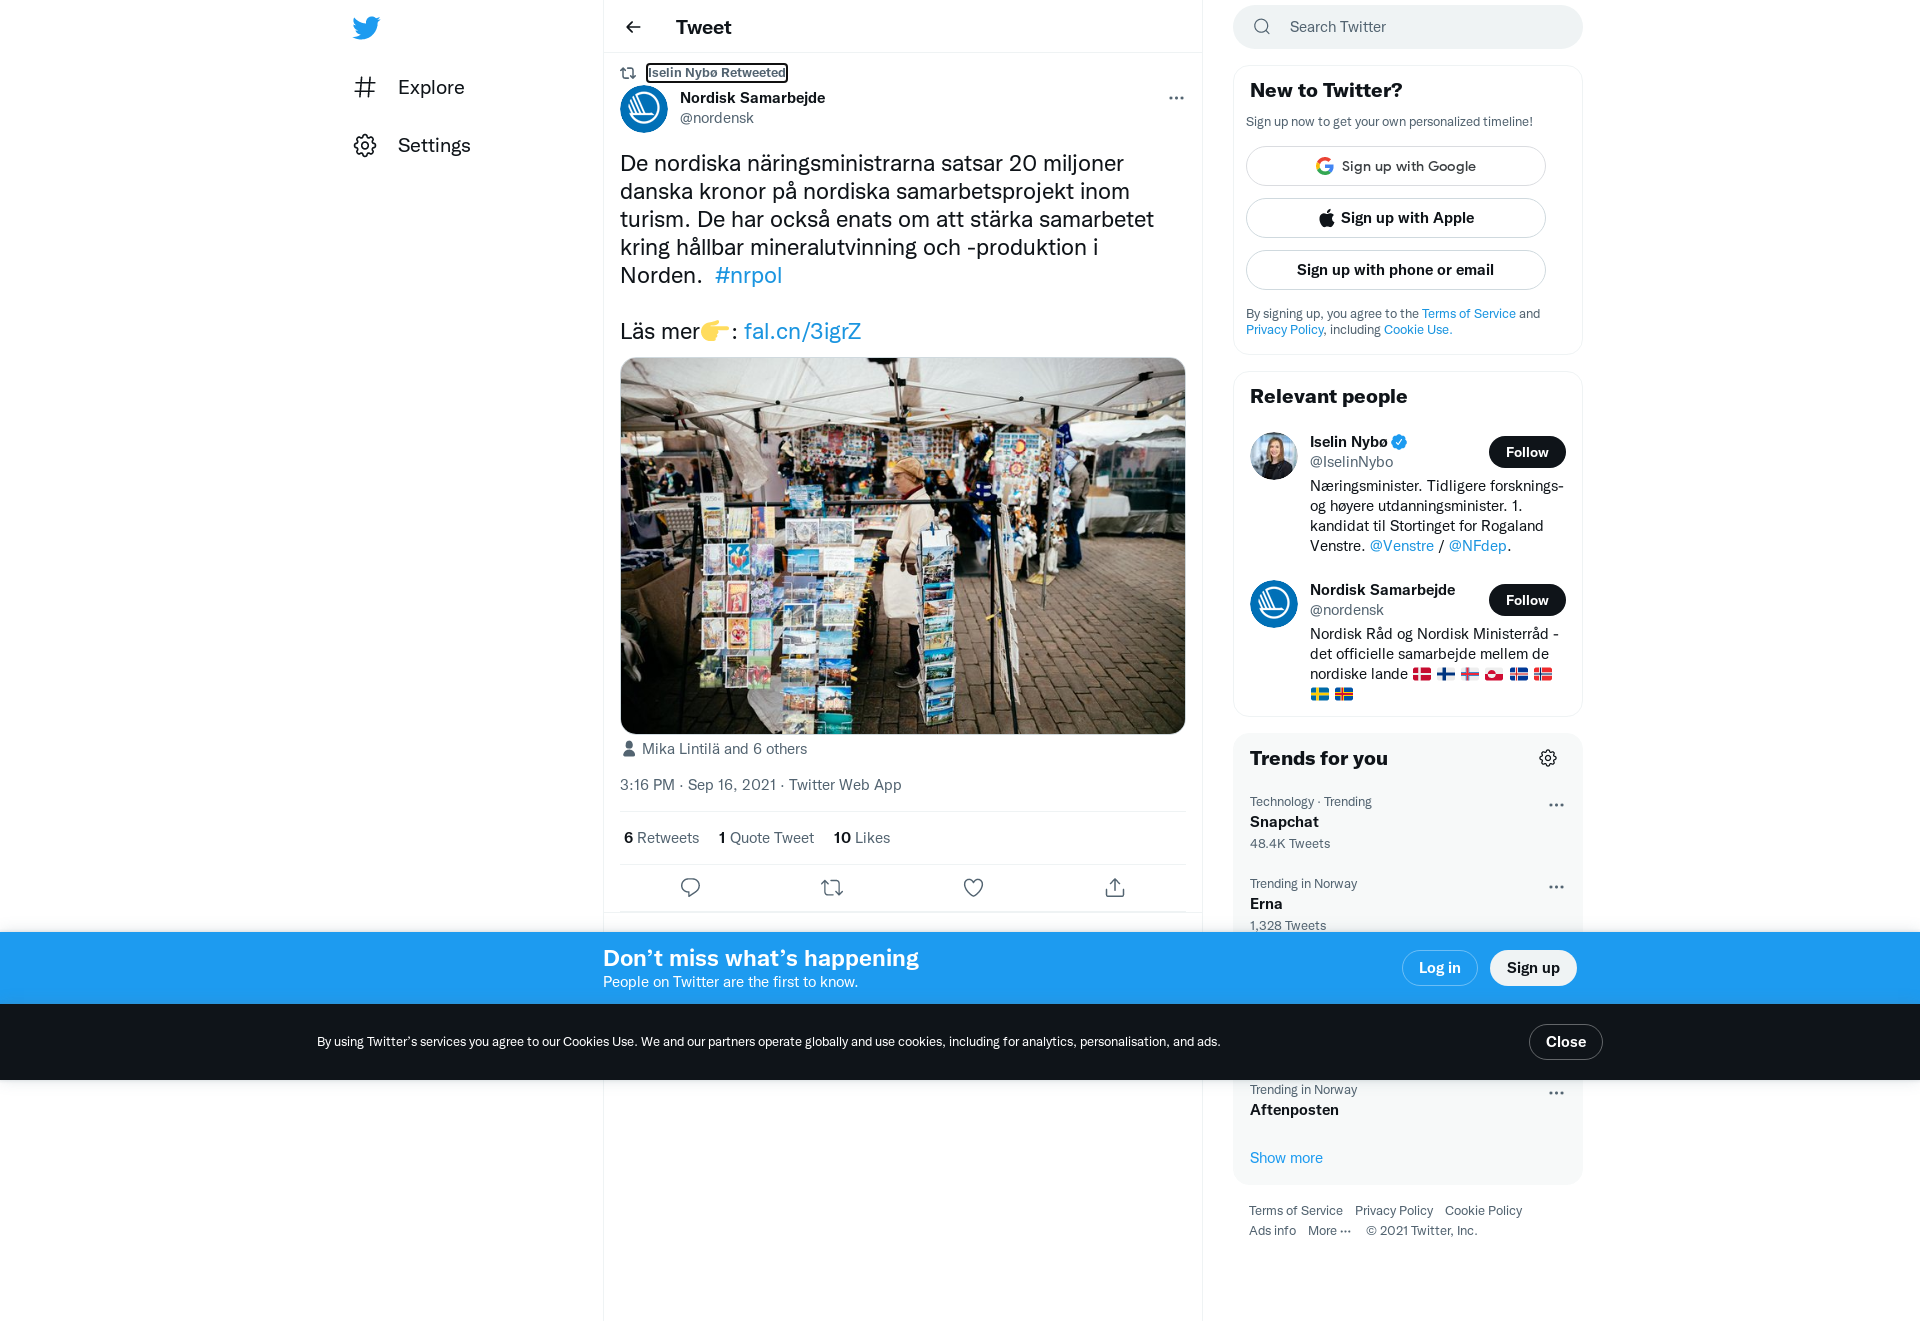Open the market photo in the tweet
This screenshot has height=1321, width=1920.
click(x=903, y=546)
